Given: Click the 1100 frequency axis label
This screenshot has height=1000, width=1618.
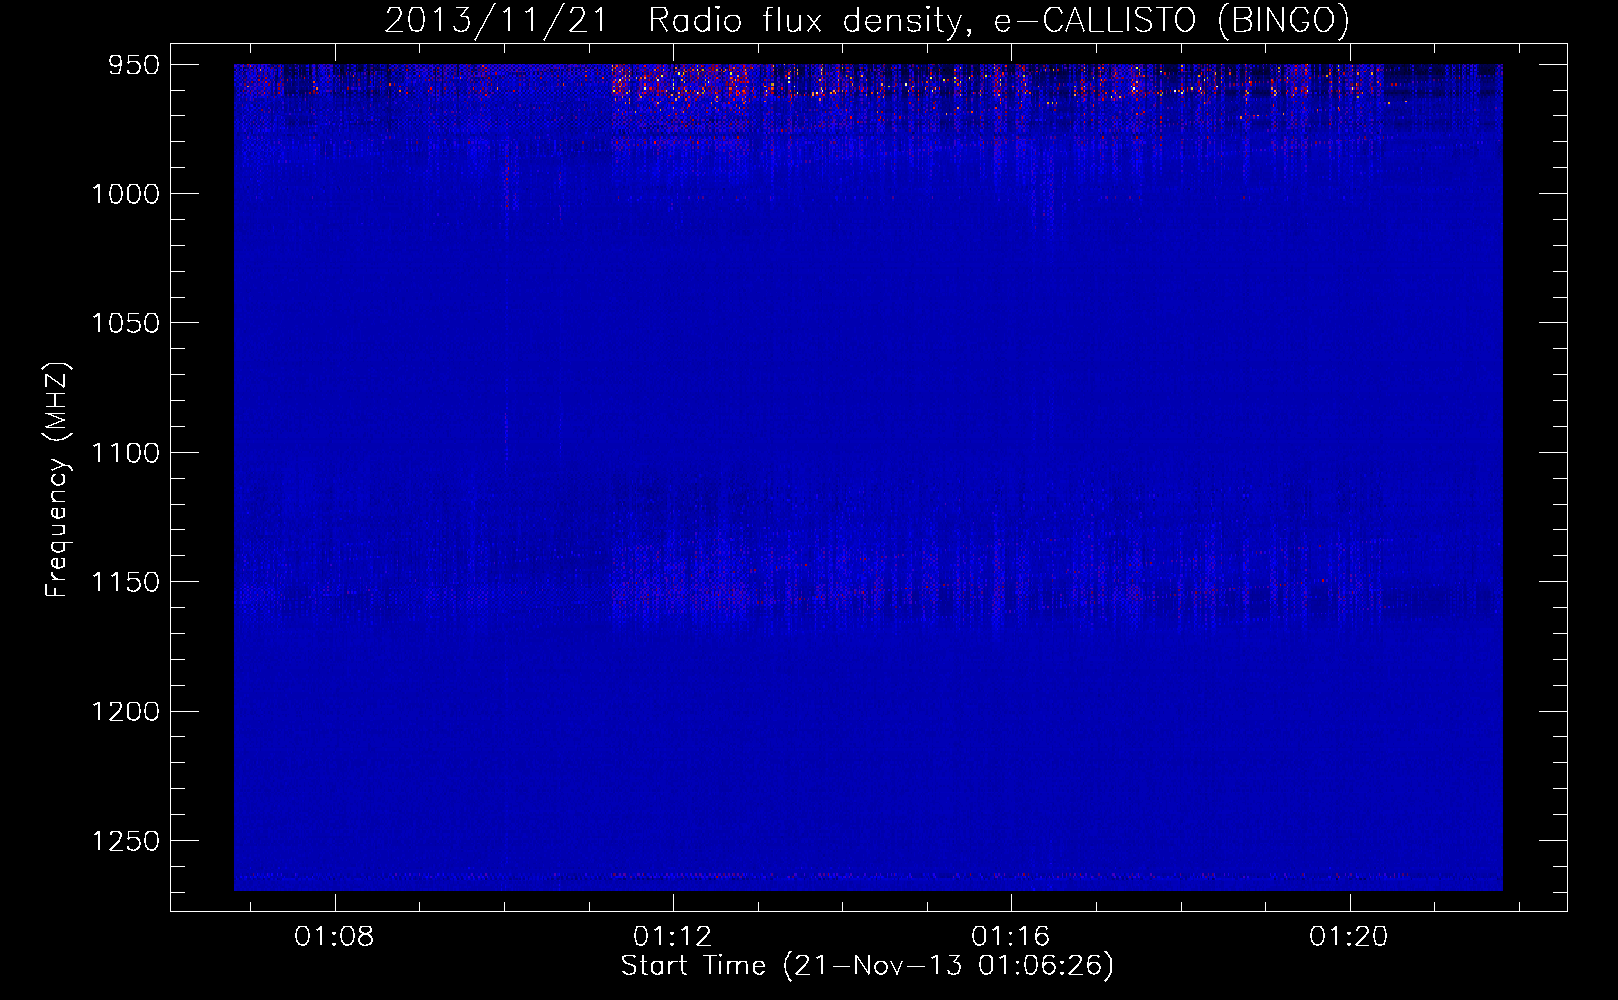Looking at the screenshot, I should (125, 453).
